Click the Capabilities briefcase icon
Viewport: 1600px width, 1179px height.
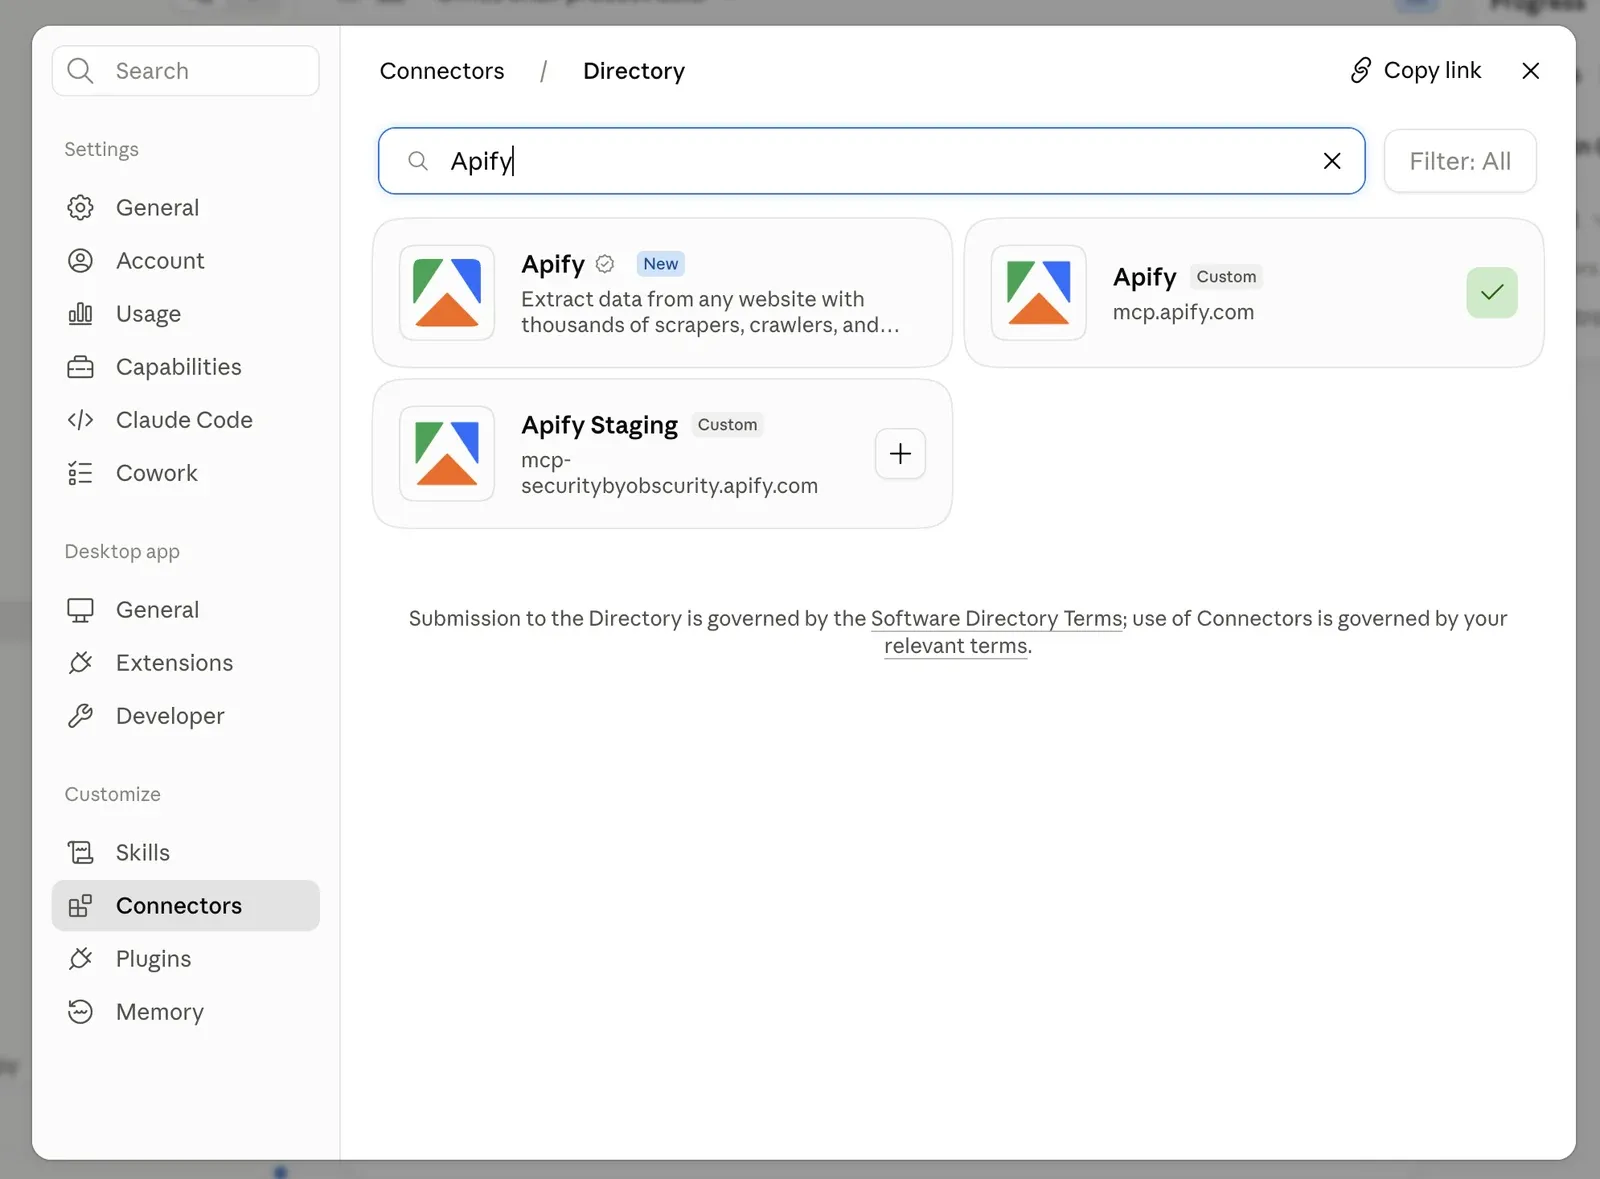[80, 367]
